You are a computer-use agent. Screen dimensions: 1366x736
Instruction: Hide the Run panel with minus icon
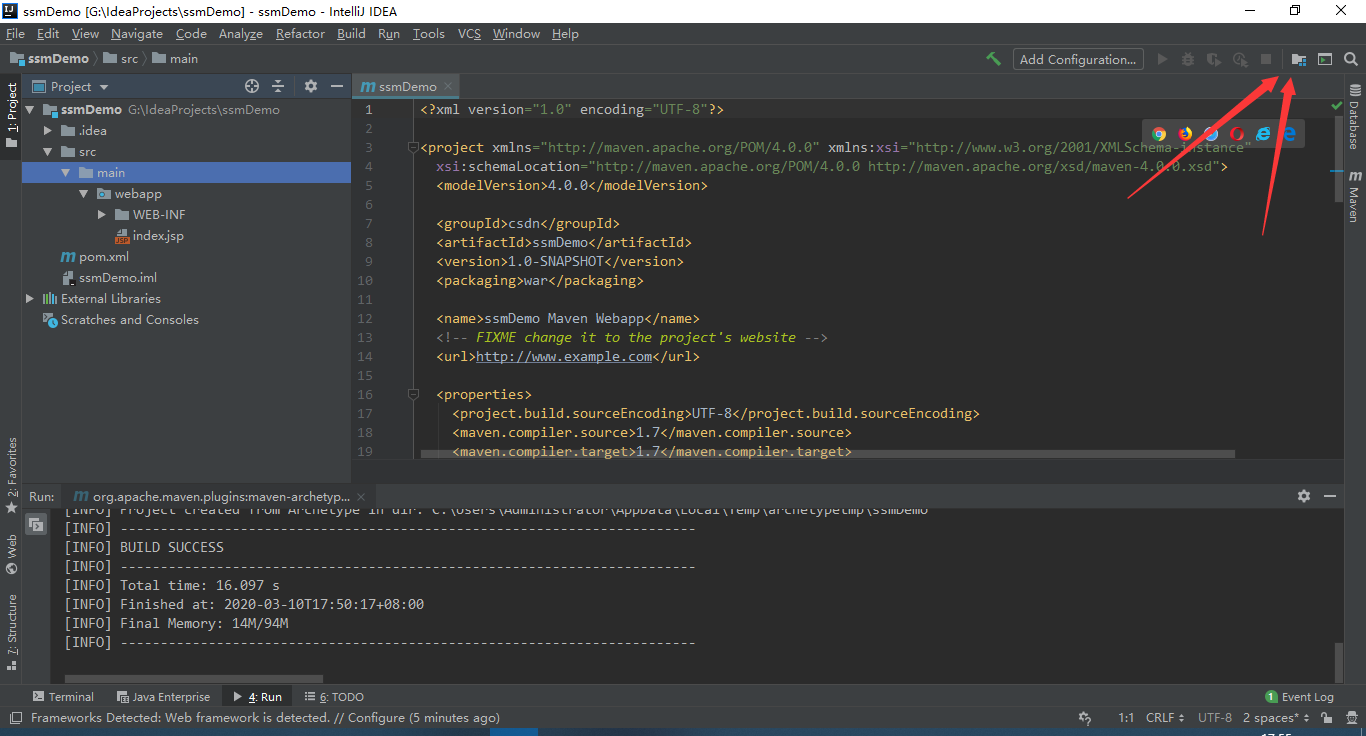1330,496
